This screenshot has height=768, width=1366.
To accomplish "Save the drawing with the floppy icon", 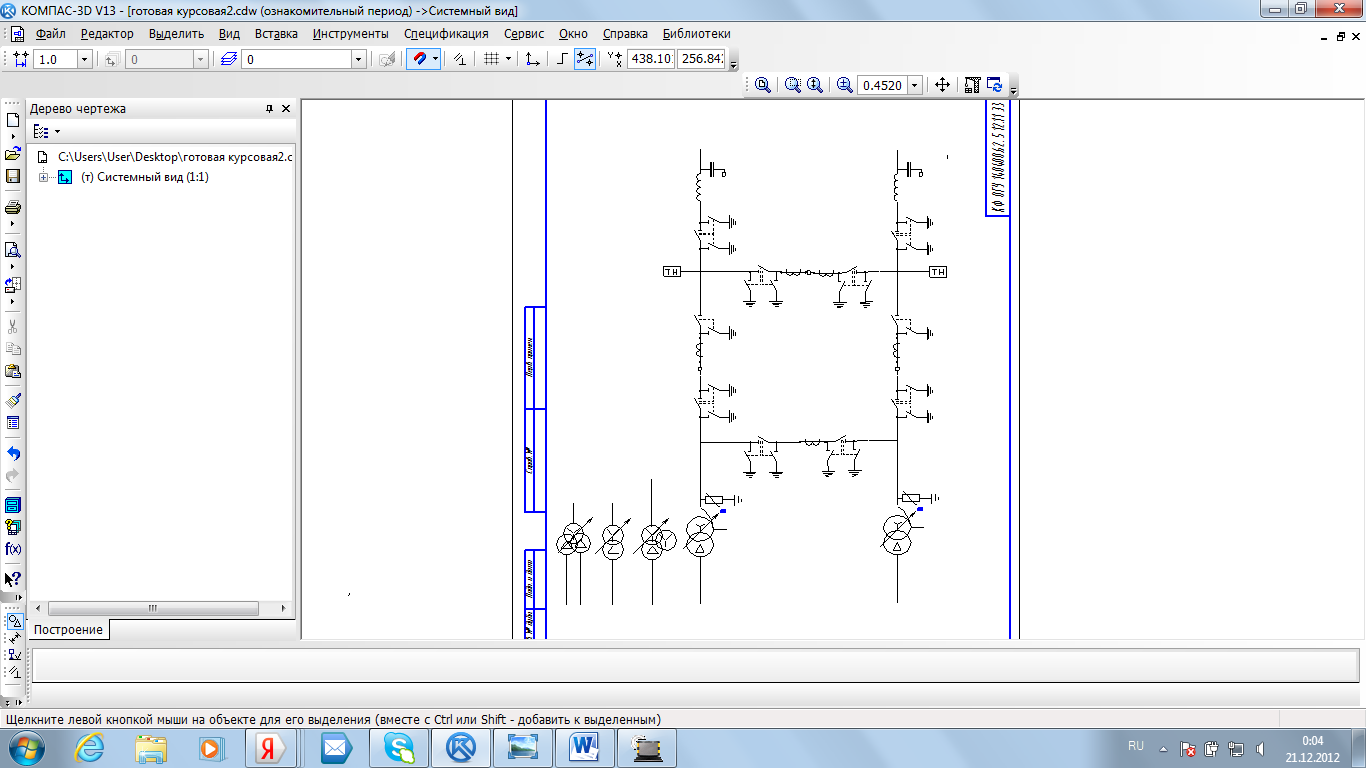I will (x=13, y=176).
